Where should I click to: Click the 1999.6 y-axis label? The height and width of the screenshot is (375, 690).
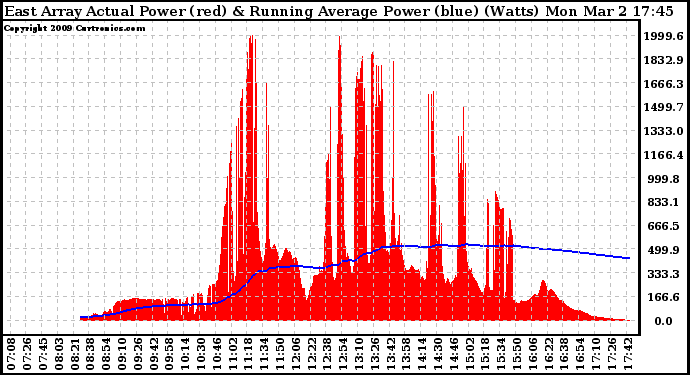[x=664, y=36]
